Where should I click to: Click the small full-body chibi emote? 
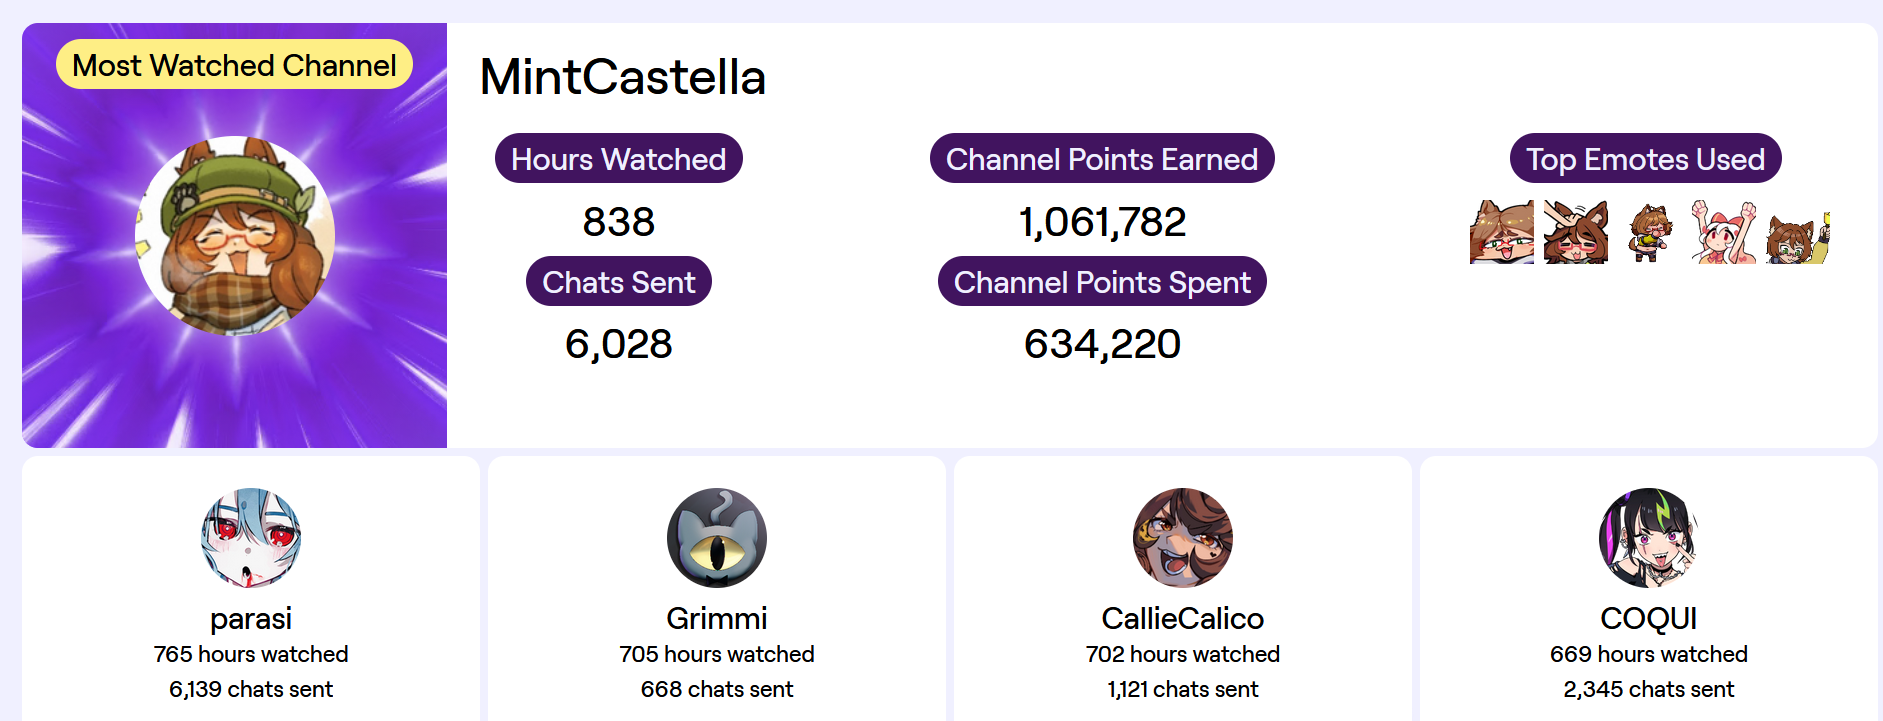(x=1649, y=232)
